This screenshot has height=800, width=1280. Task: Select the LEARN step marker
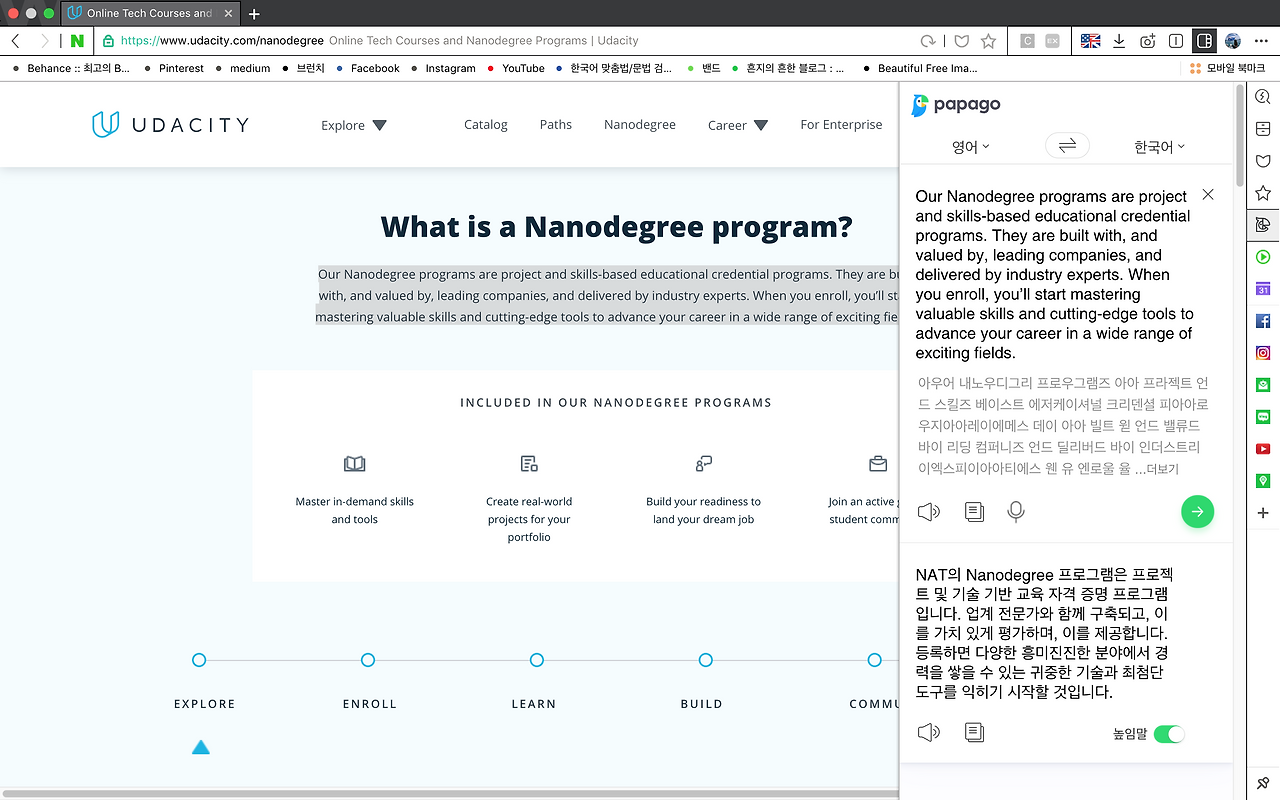537,660
